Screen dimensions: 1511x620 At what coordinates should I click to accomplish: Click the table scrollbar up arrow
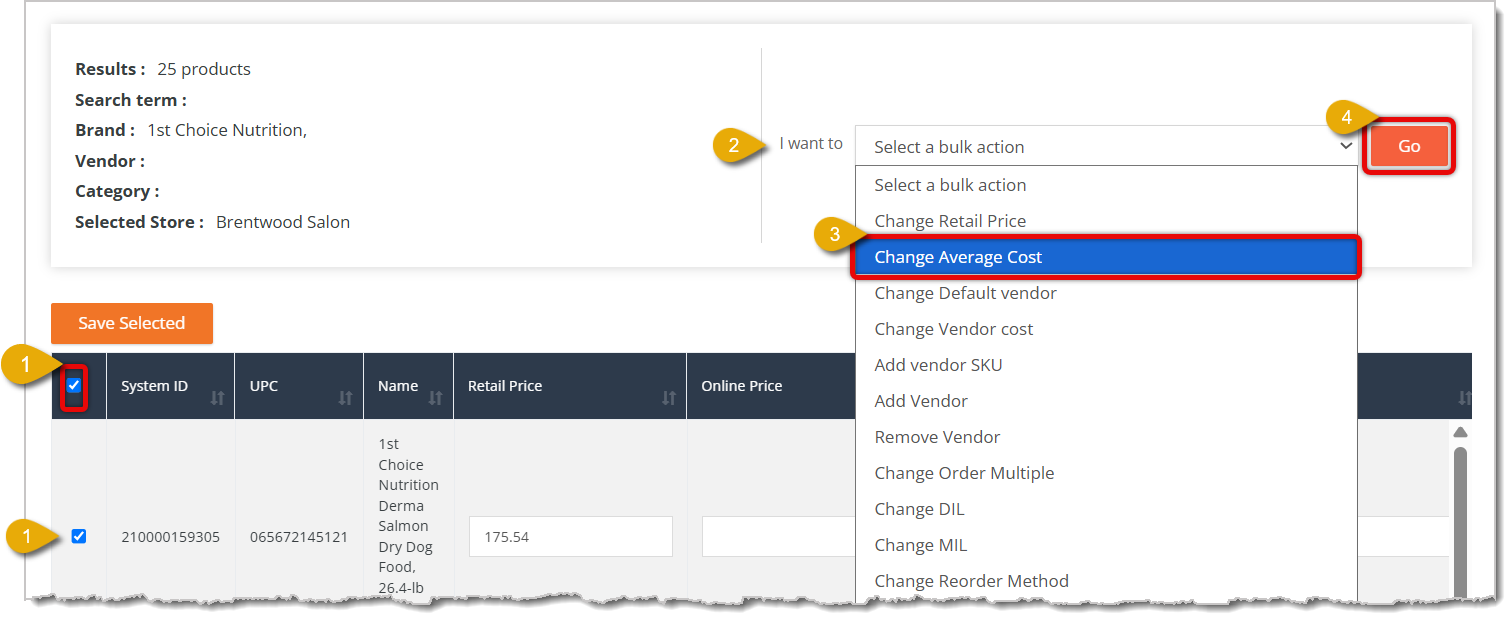pyautogui.click(x=1460, y=432)
